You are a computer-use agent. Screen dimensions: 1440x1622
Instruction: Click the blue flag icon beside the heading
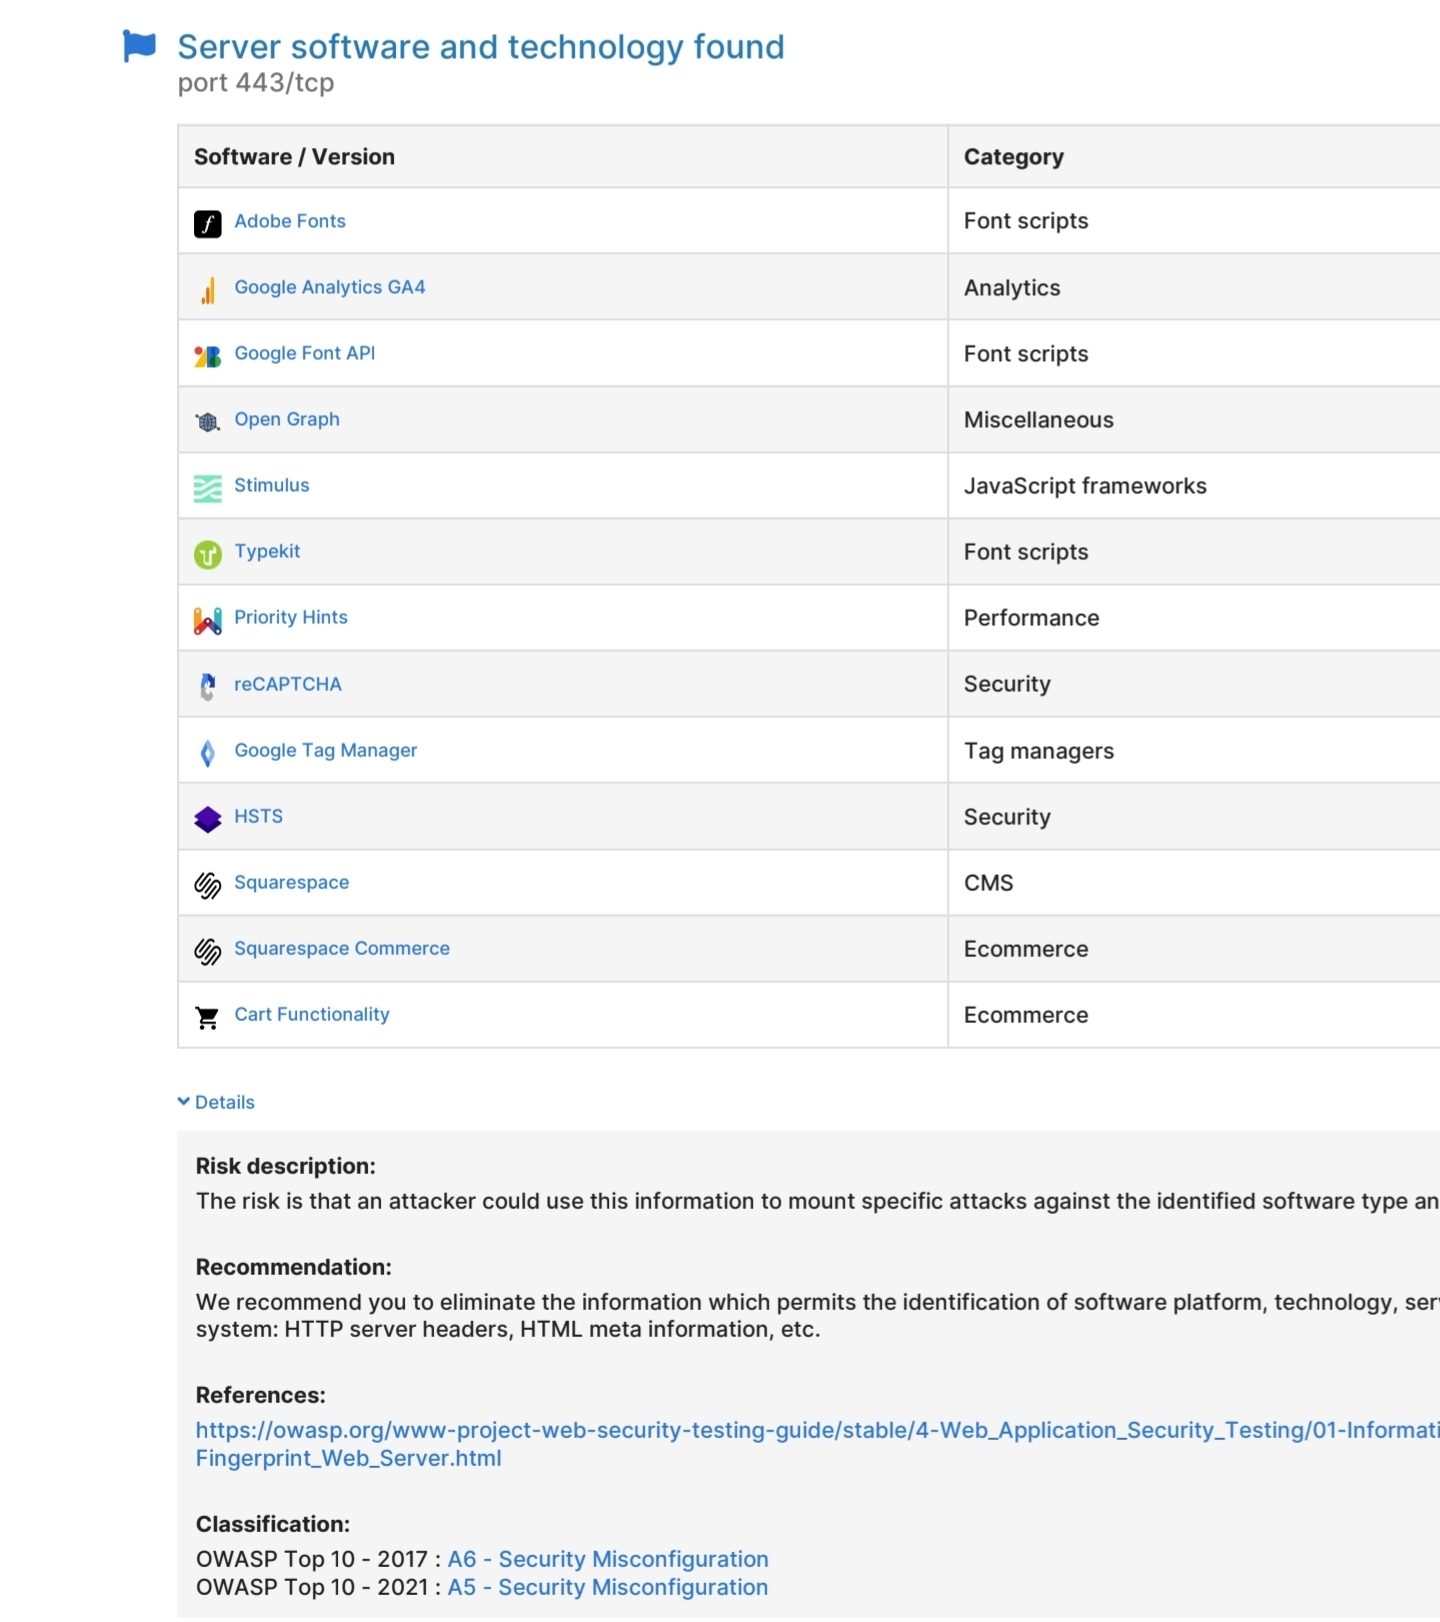pyautogui.click(x=139, y=46)
